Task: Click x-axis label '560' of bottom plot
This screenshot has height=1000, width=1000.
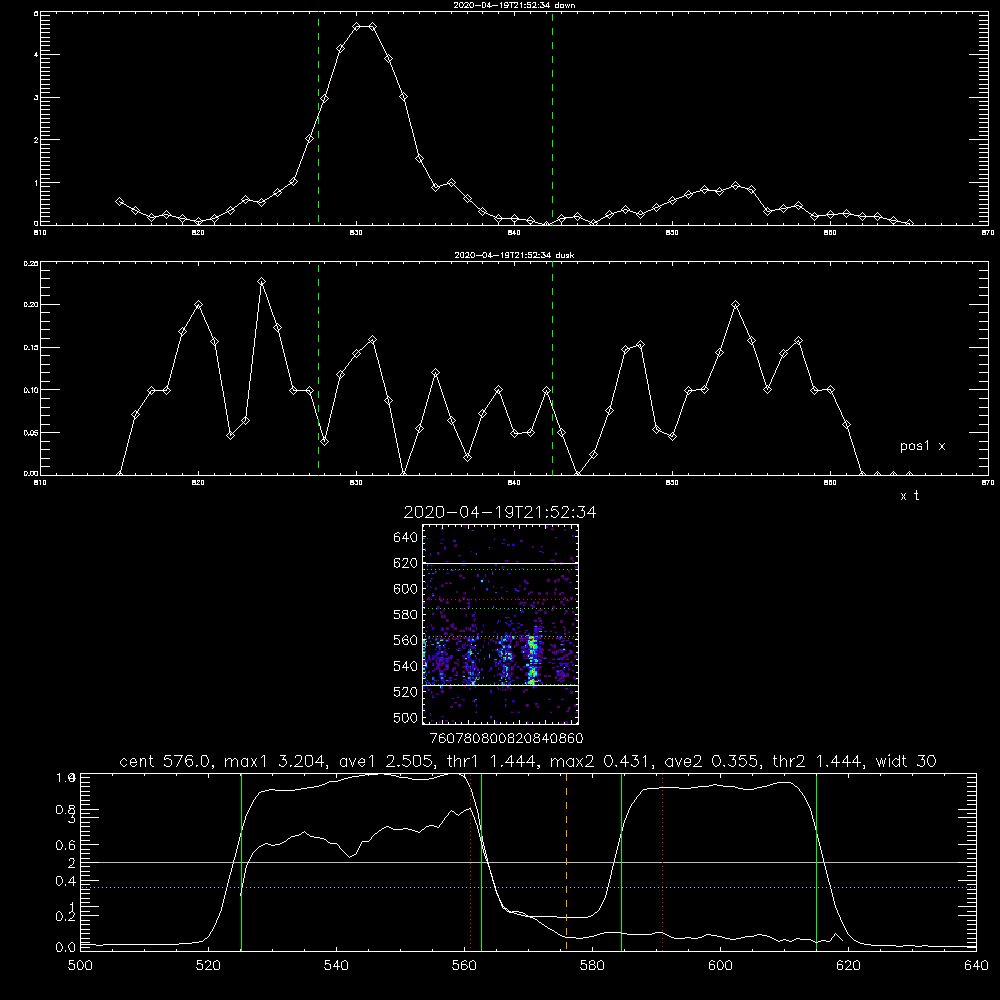Action: (464, 966)
